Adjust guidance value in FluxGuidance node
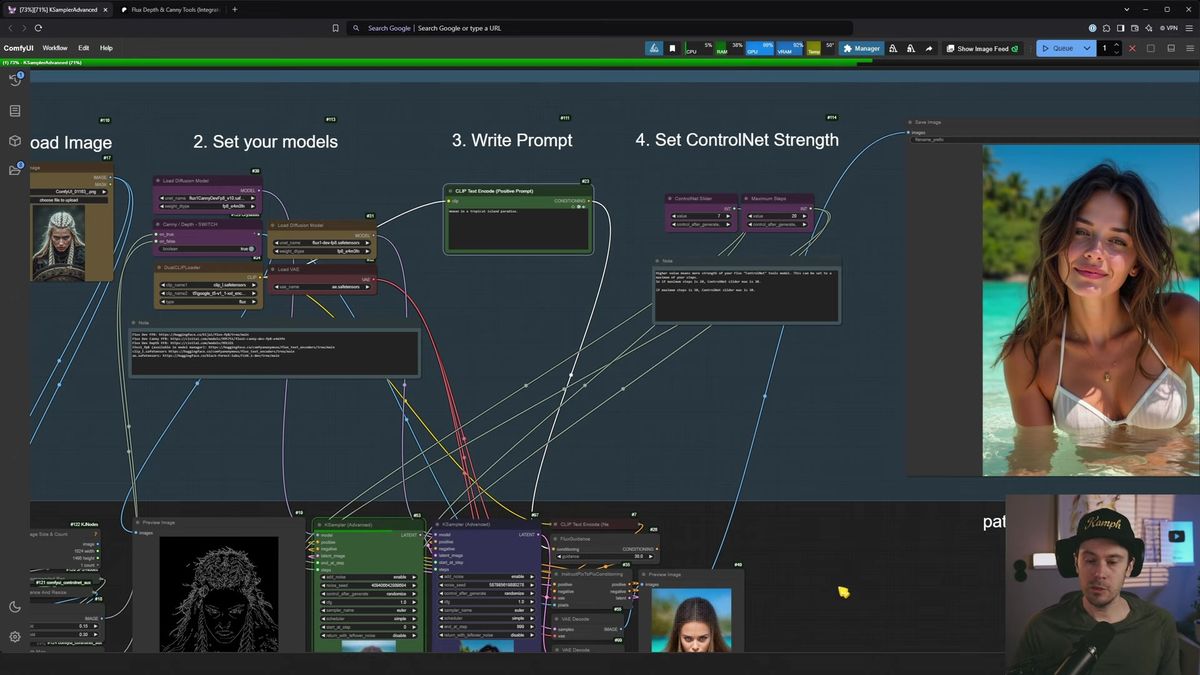 coord(604,557)
